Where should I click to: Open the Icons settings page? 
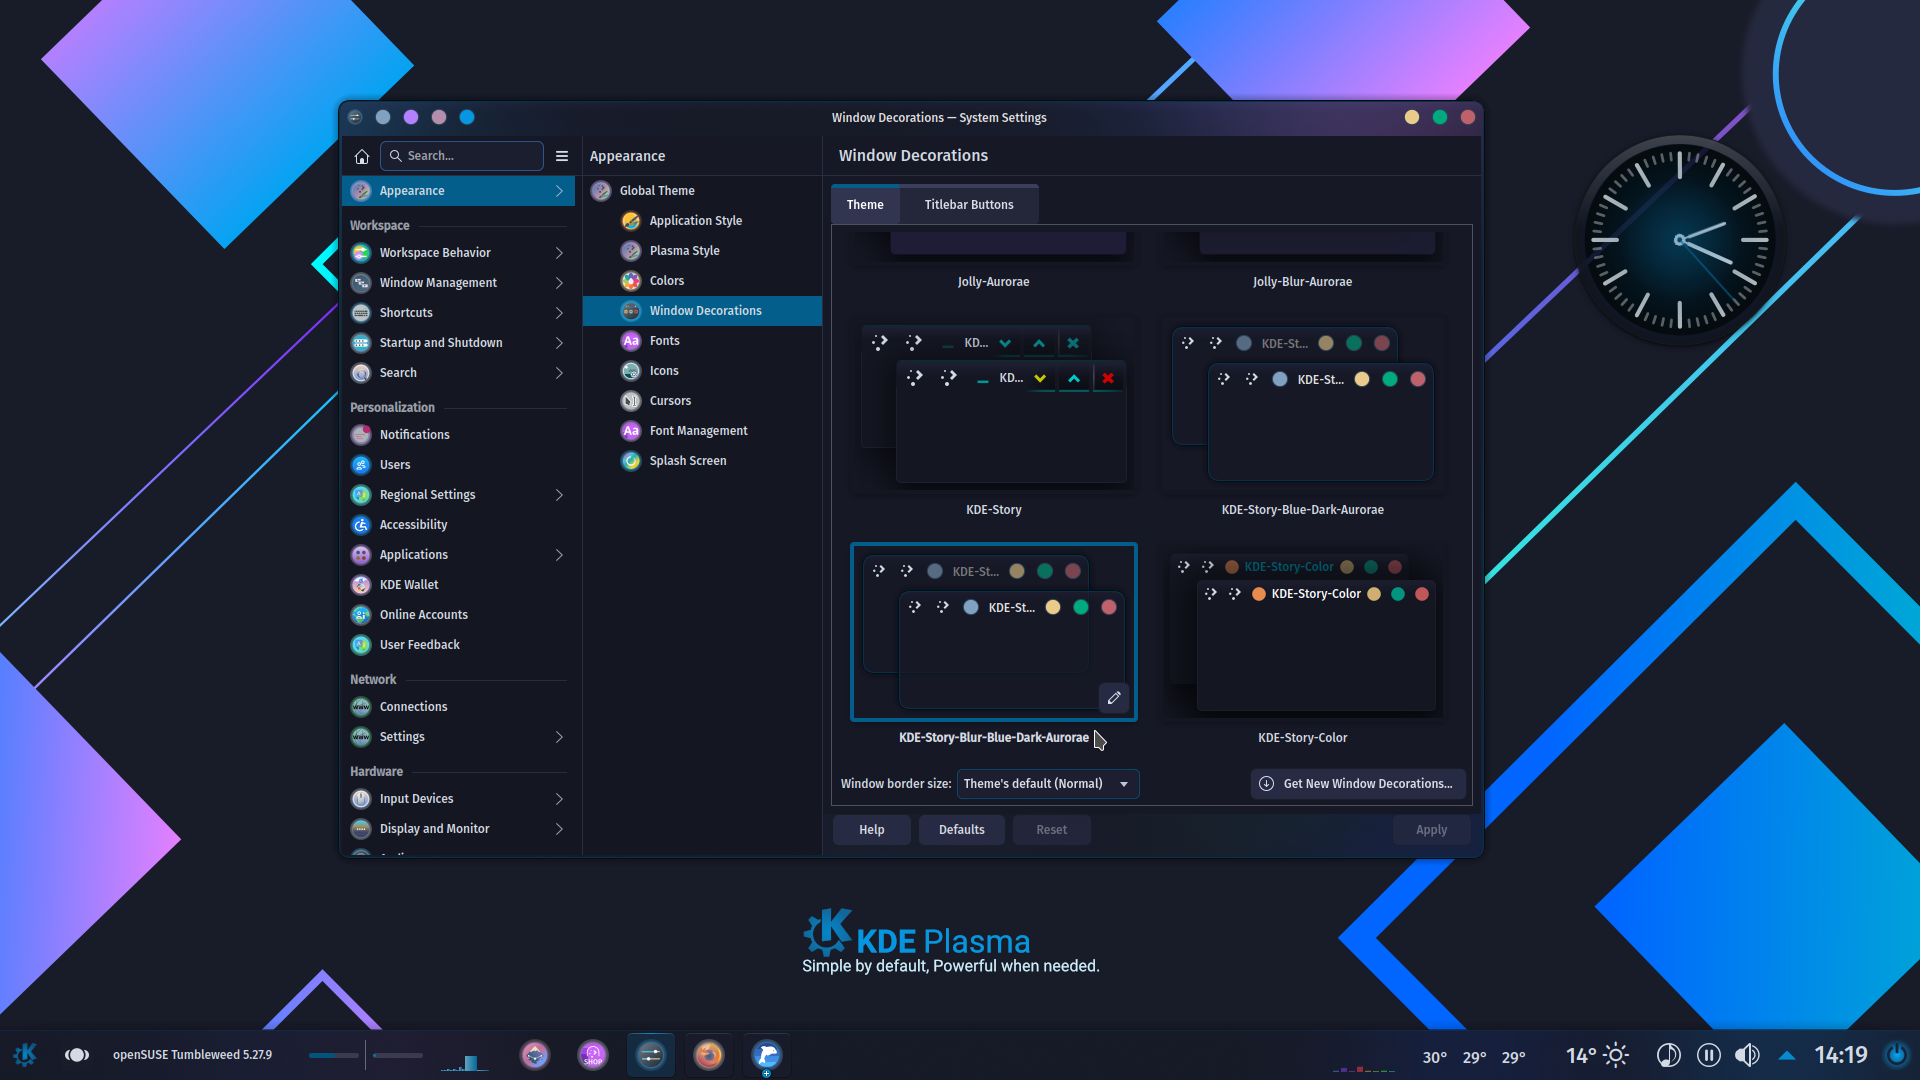pos(702,371)
